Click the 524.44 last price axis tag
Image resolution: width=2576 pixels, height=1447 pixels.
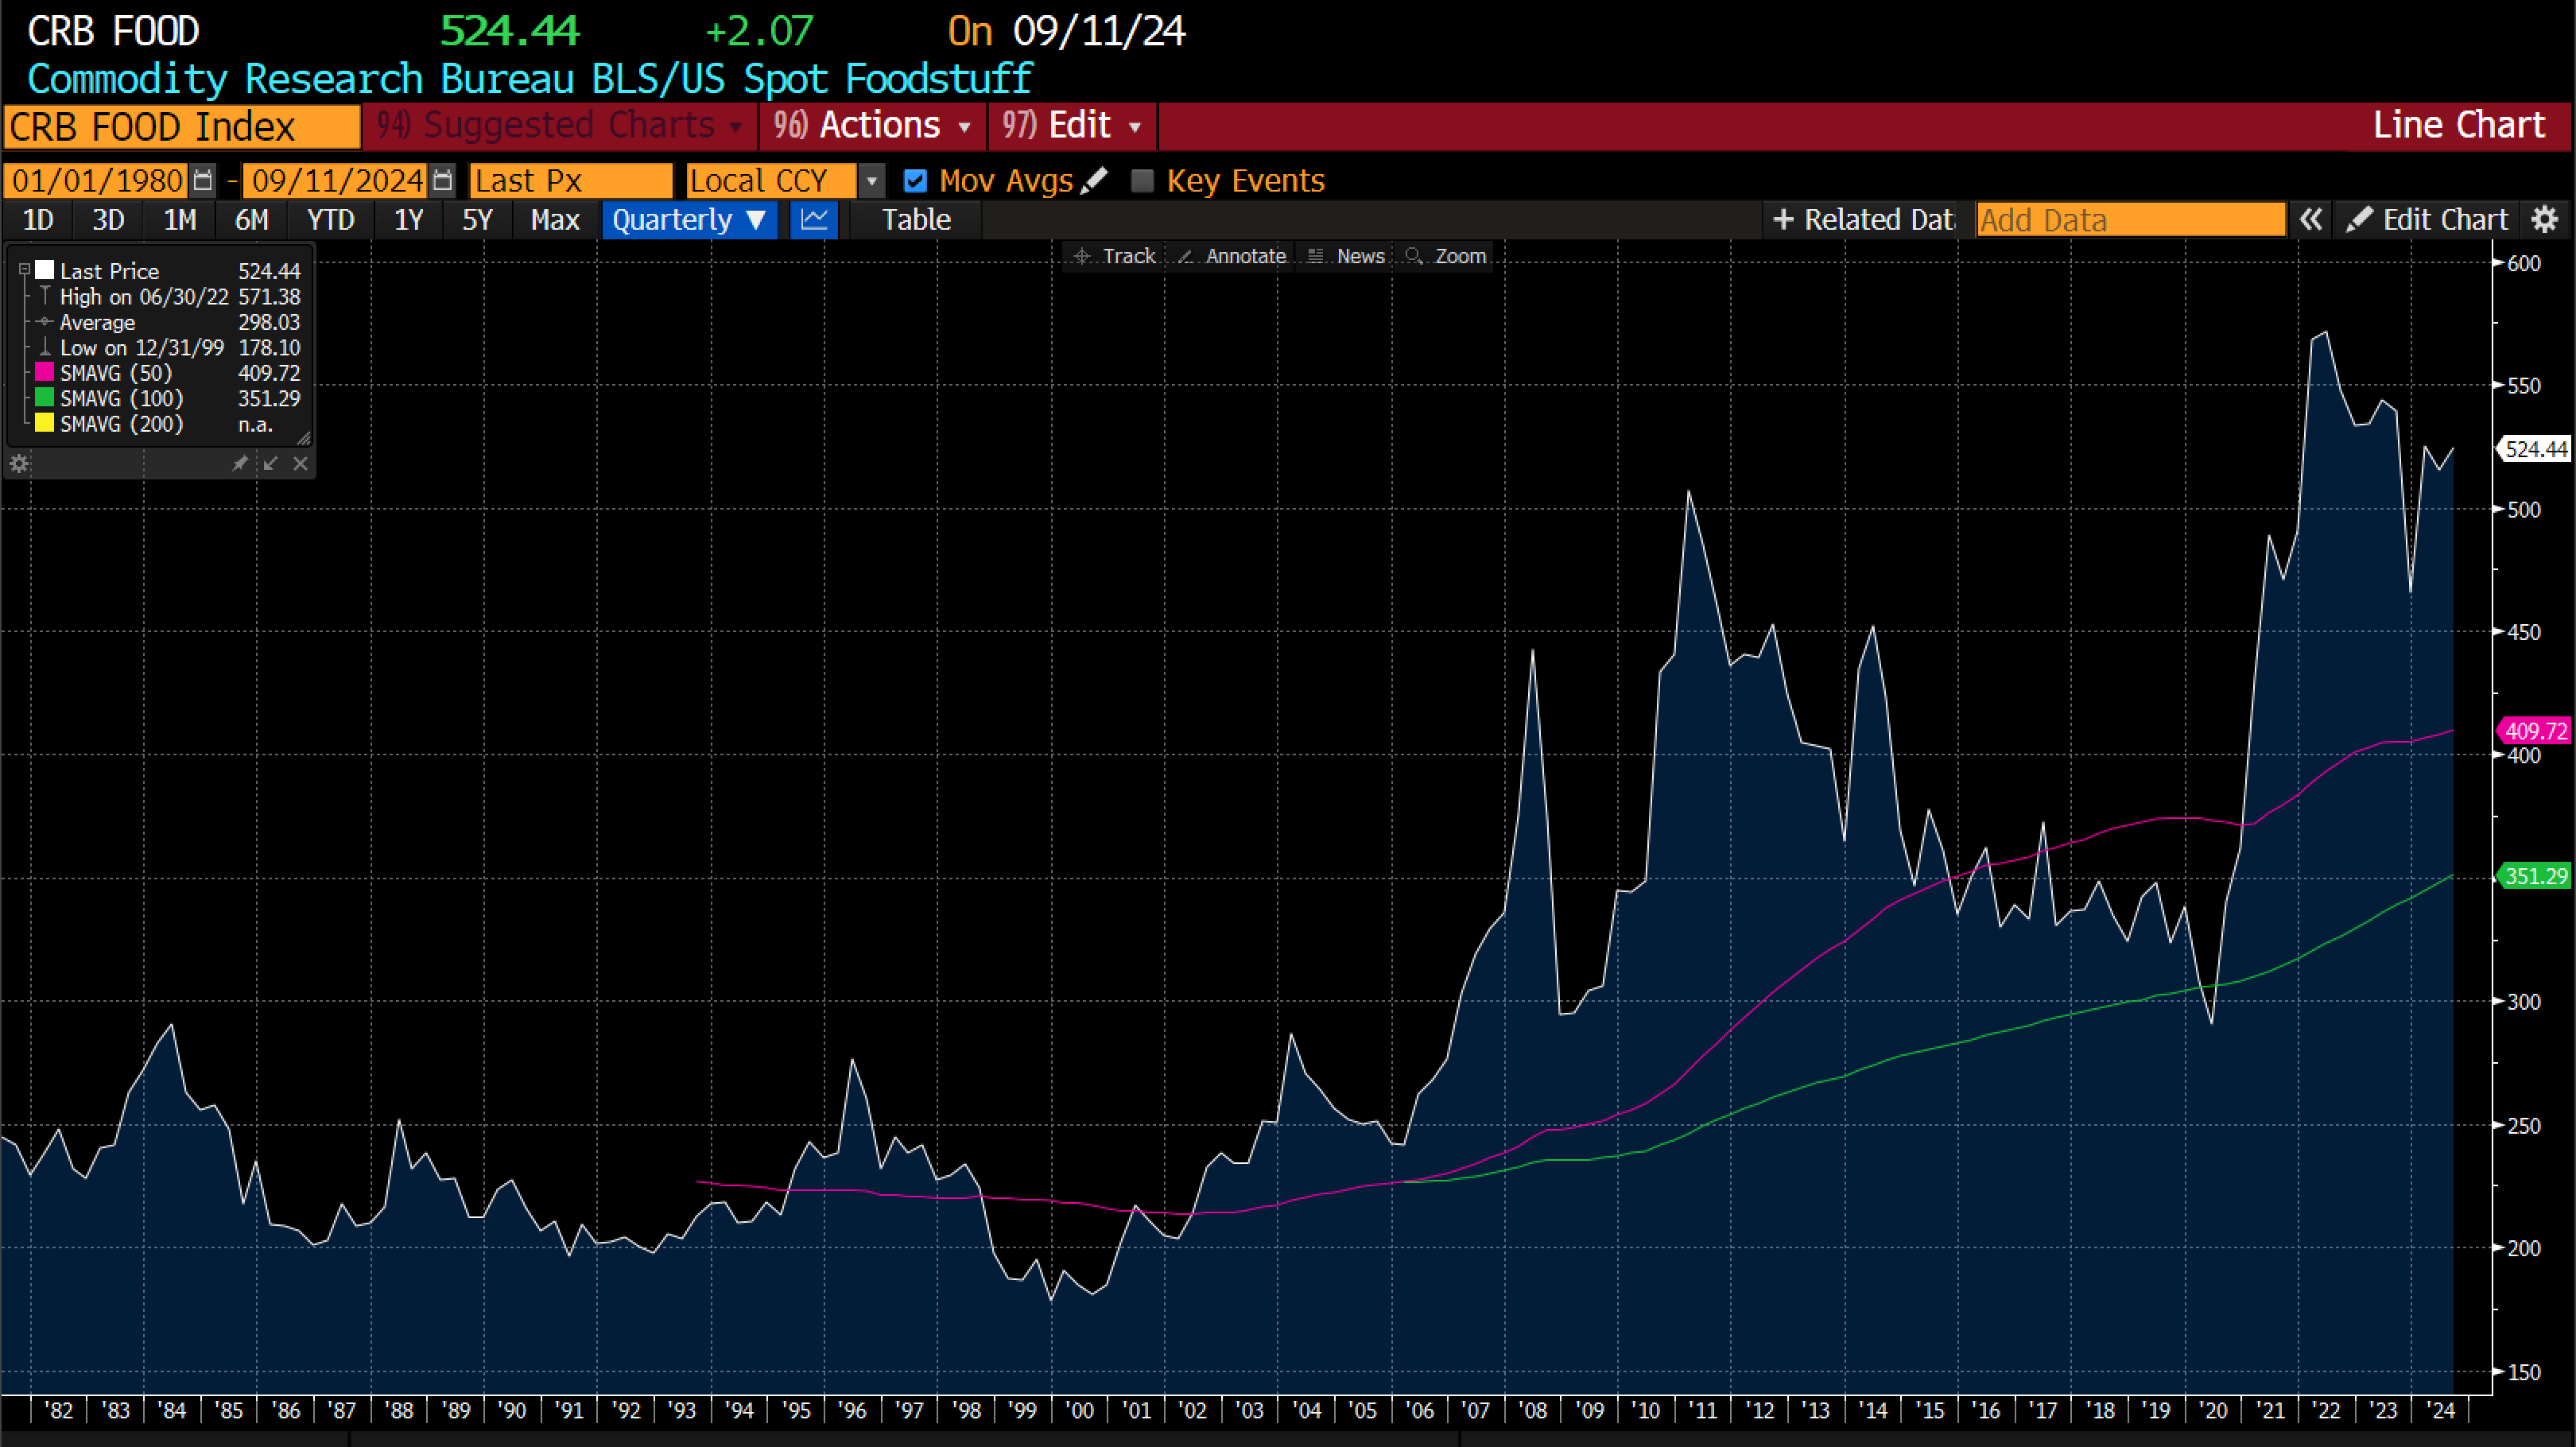pyautogui.click(x=2535, y=449)
